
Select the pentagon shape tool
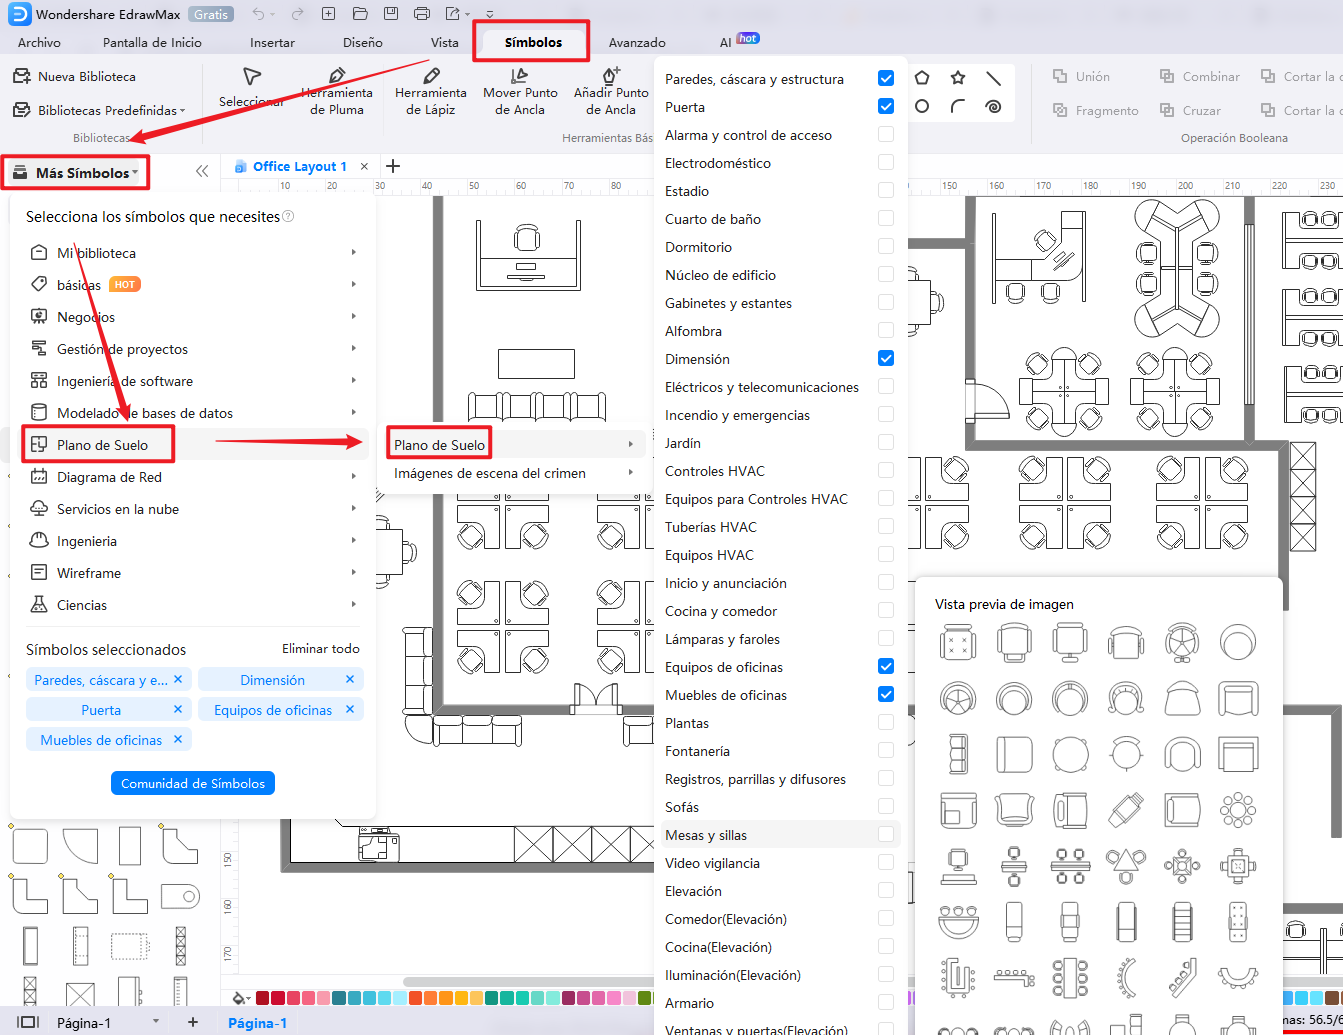tap(922, 78)
